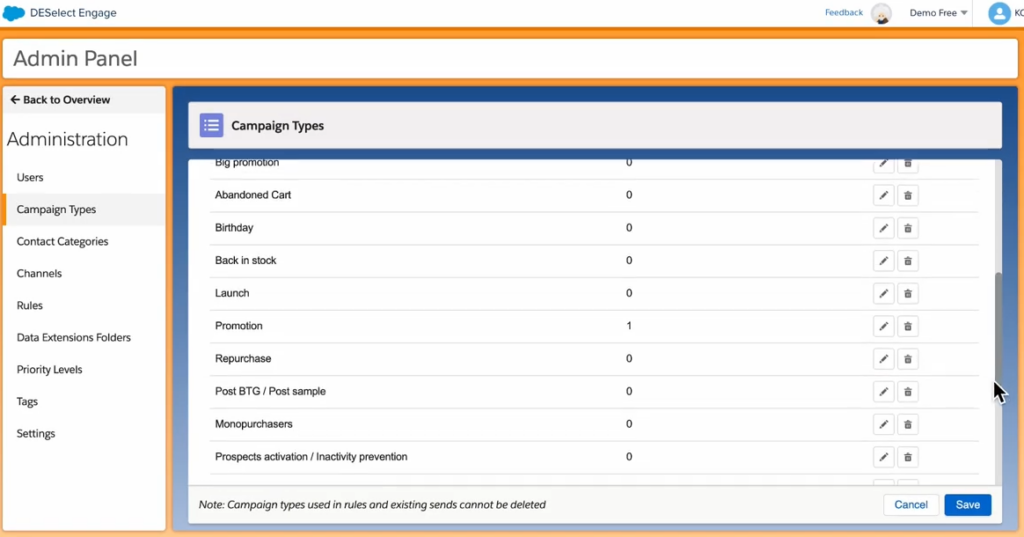
Task: Click the Salesforce cloud logo
Action: coord(14,13)
